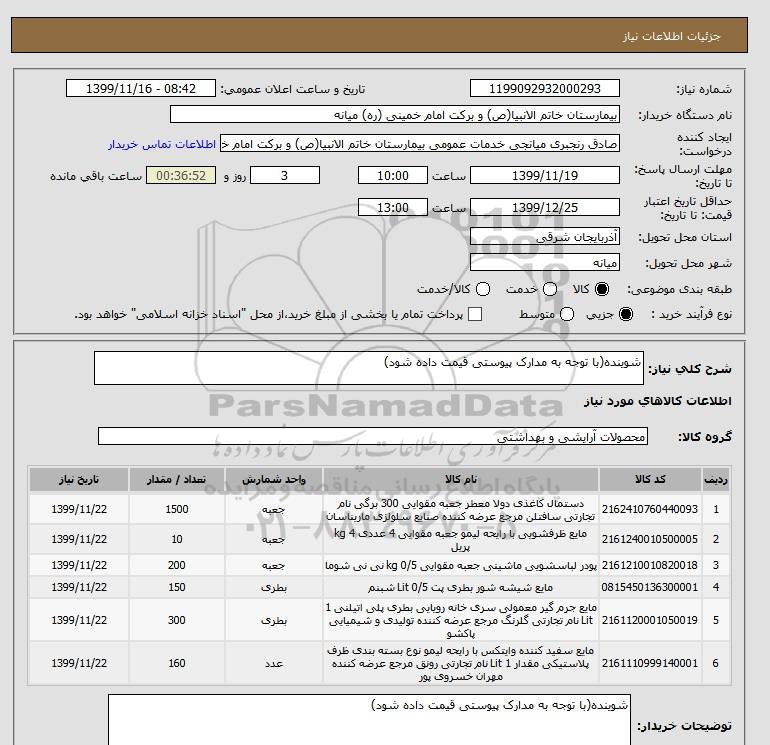This screenshot has width=770, height=745.
Task: Click the نام کالا column header
Action: [461, 479]
